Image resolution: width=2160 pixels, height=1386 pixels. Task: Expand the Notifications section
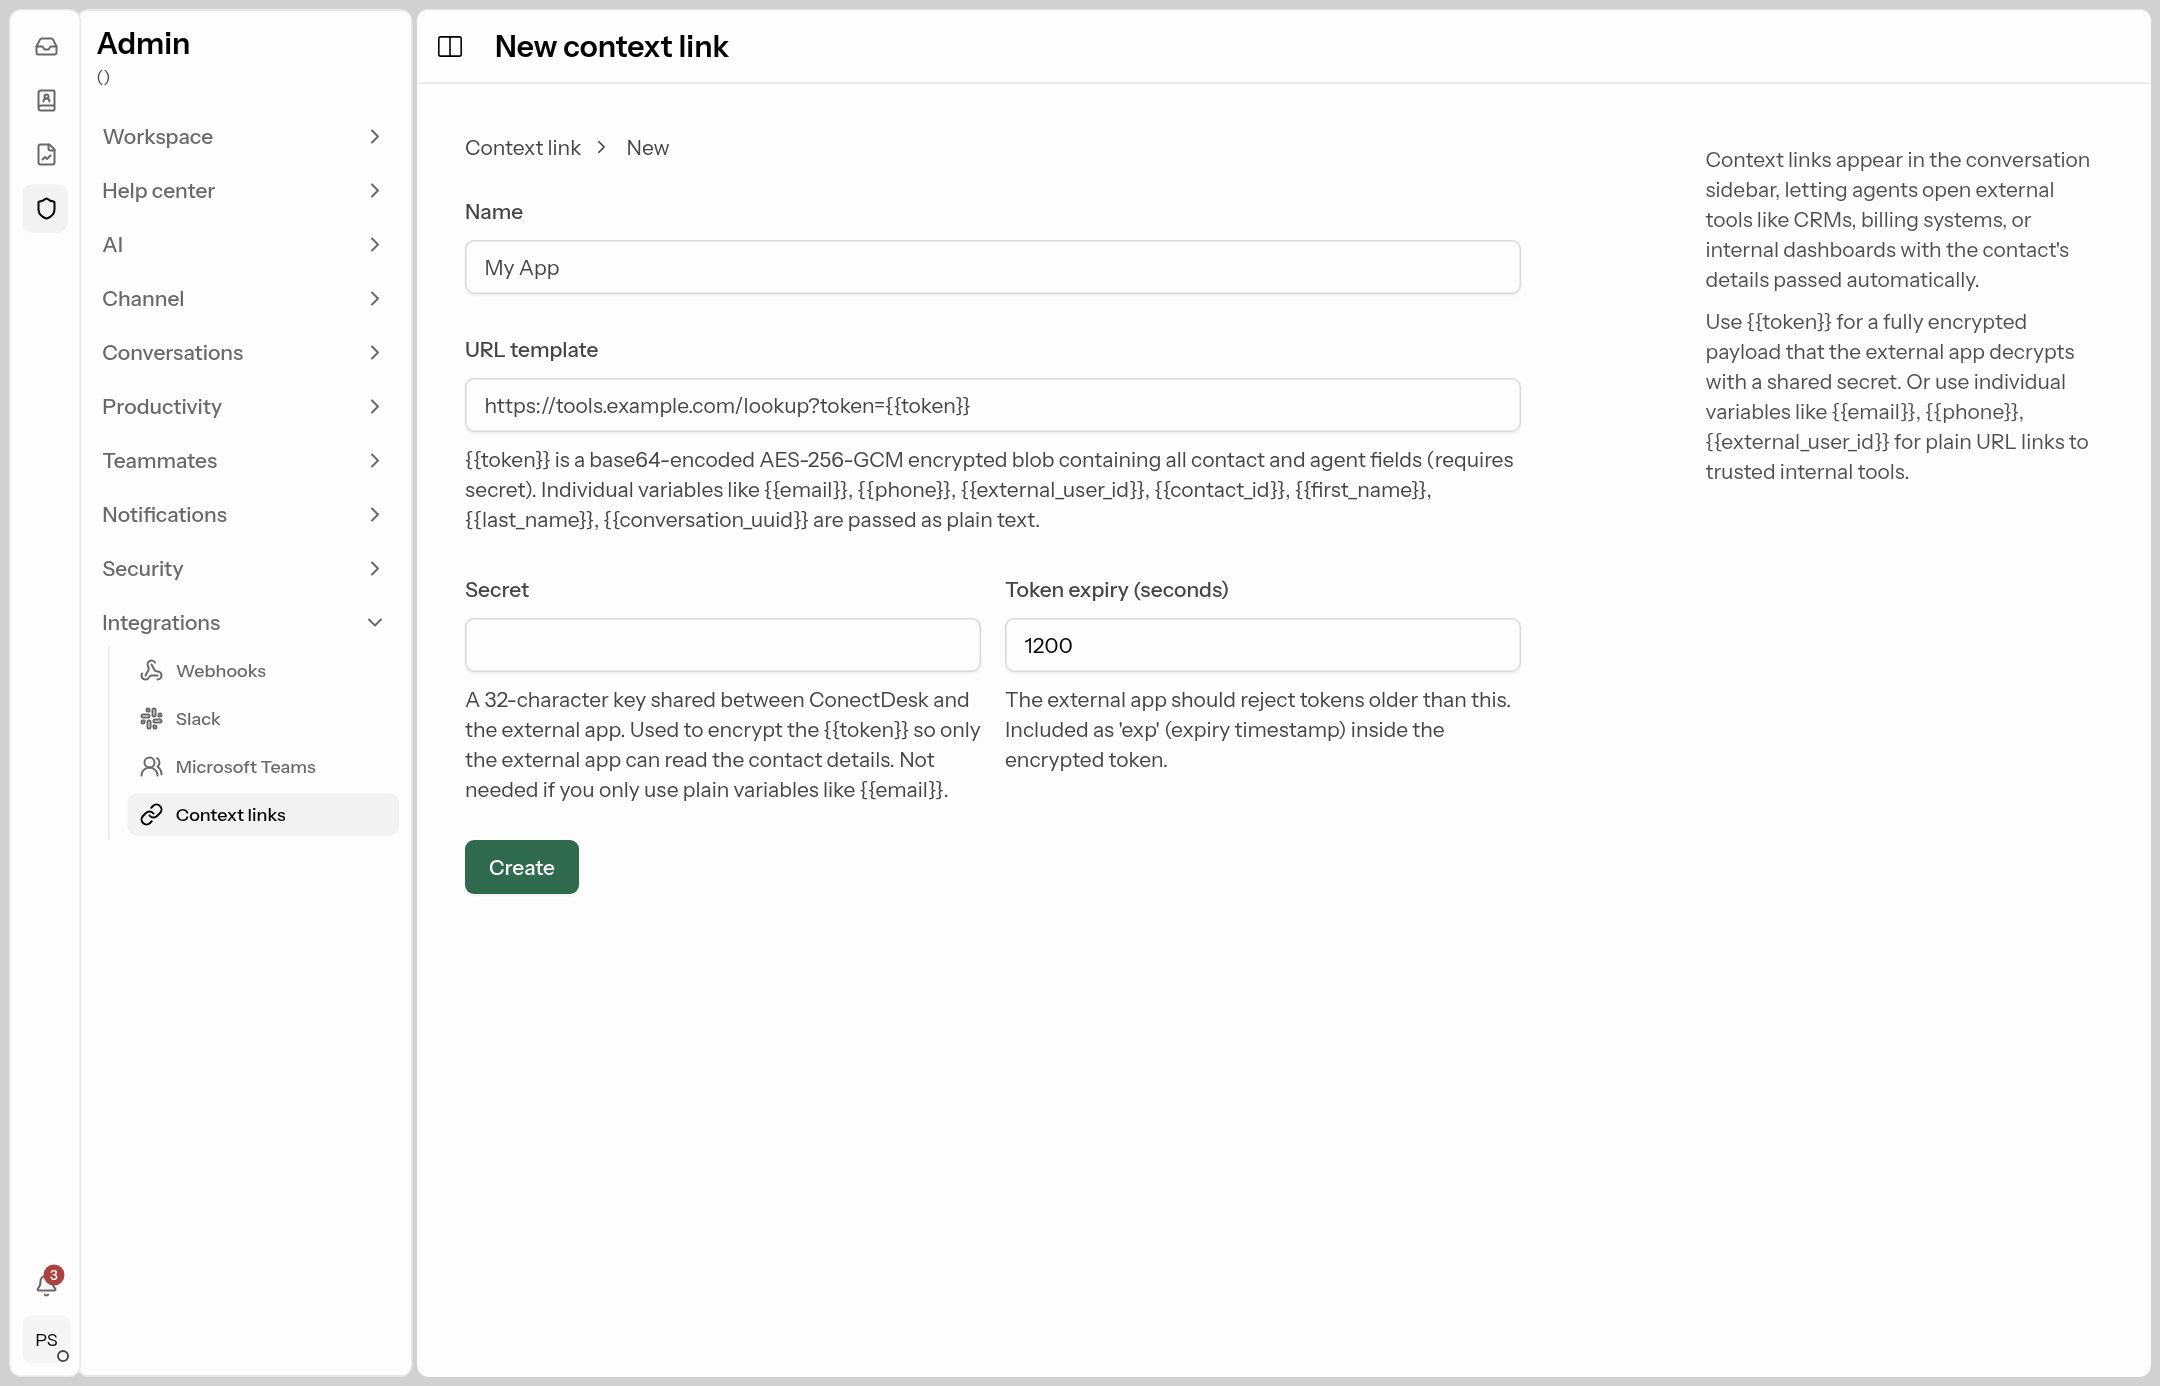(243, 515)
